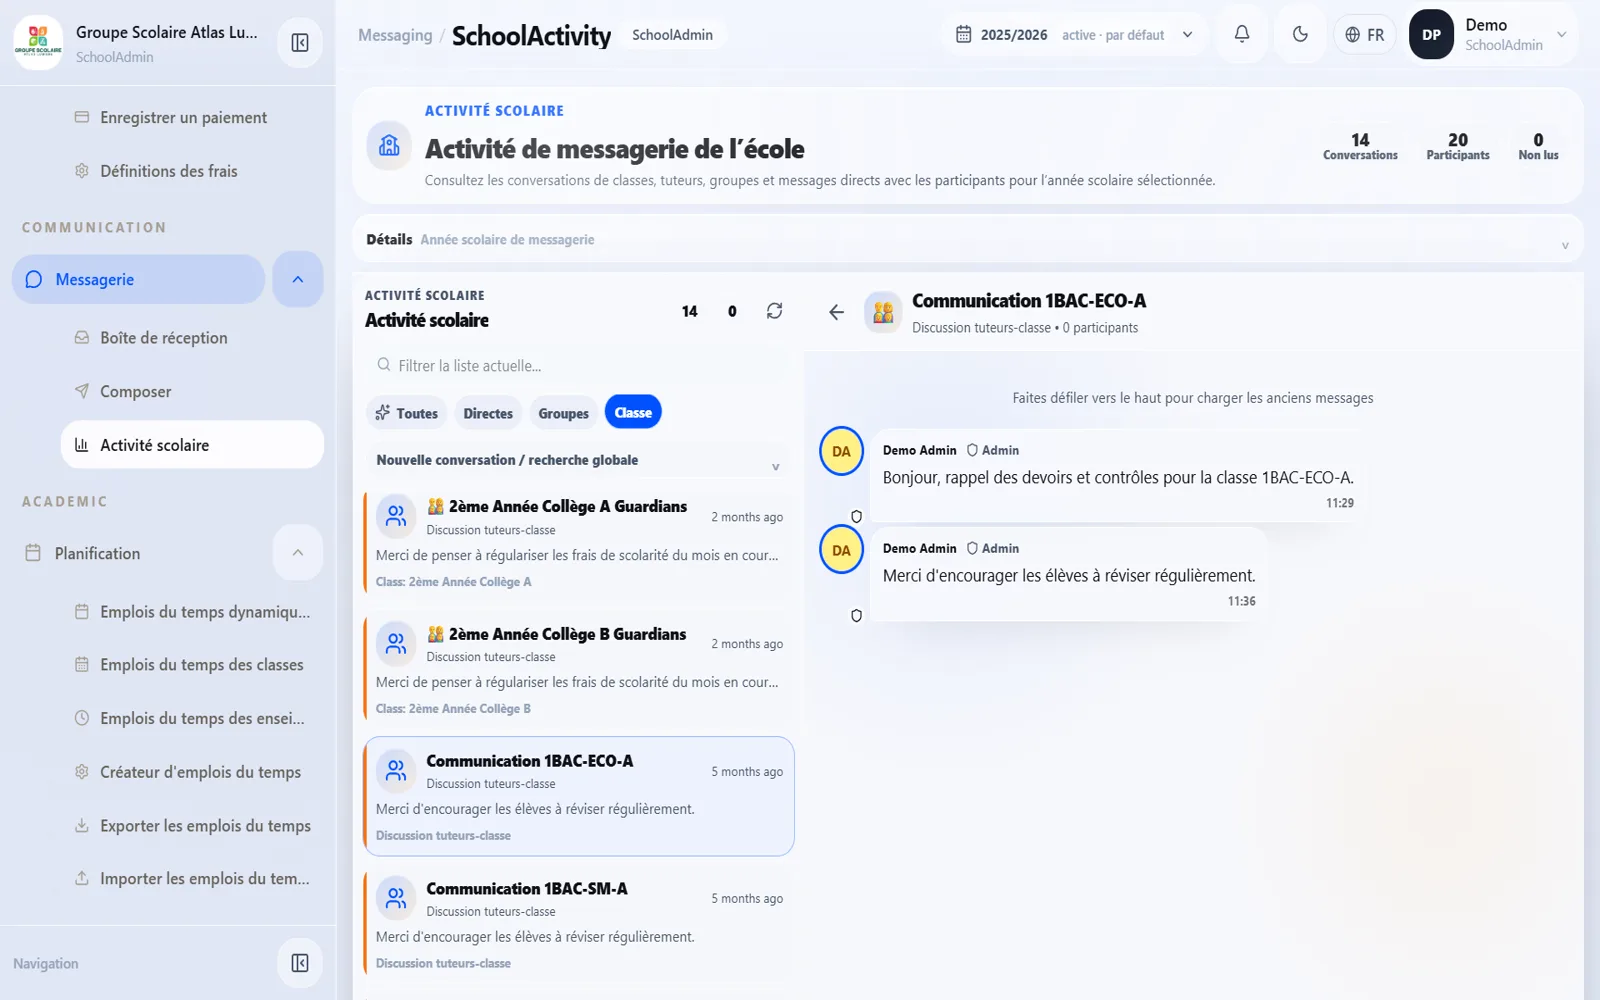Click group icon of Communication 1BAC-SM-A
The image size is (1600, 1000).
396,898
